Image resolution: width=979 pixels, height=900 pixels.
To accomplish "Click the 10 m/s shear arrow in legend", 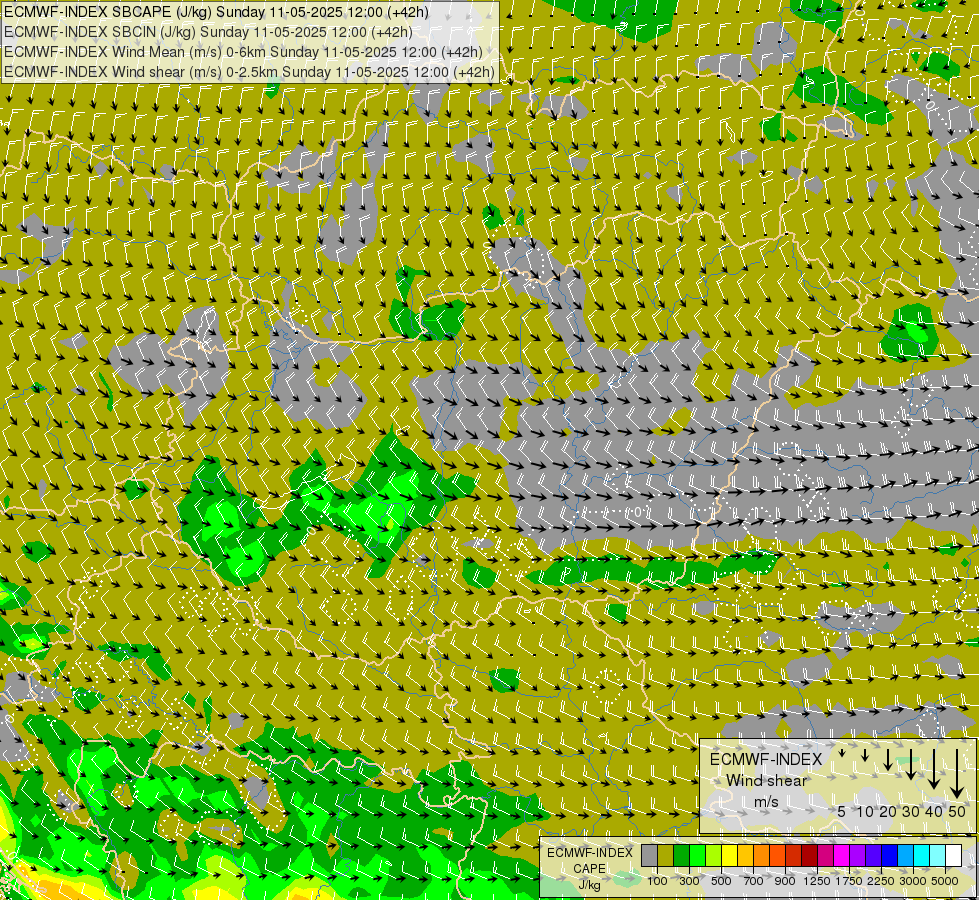I will 865,755.
